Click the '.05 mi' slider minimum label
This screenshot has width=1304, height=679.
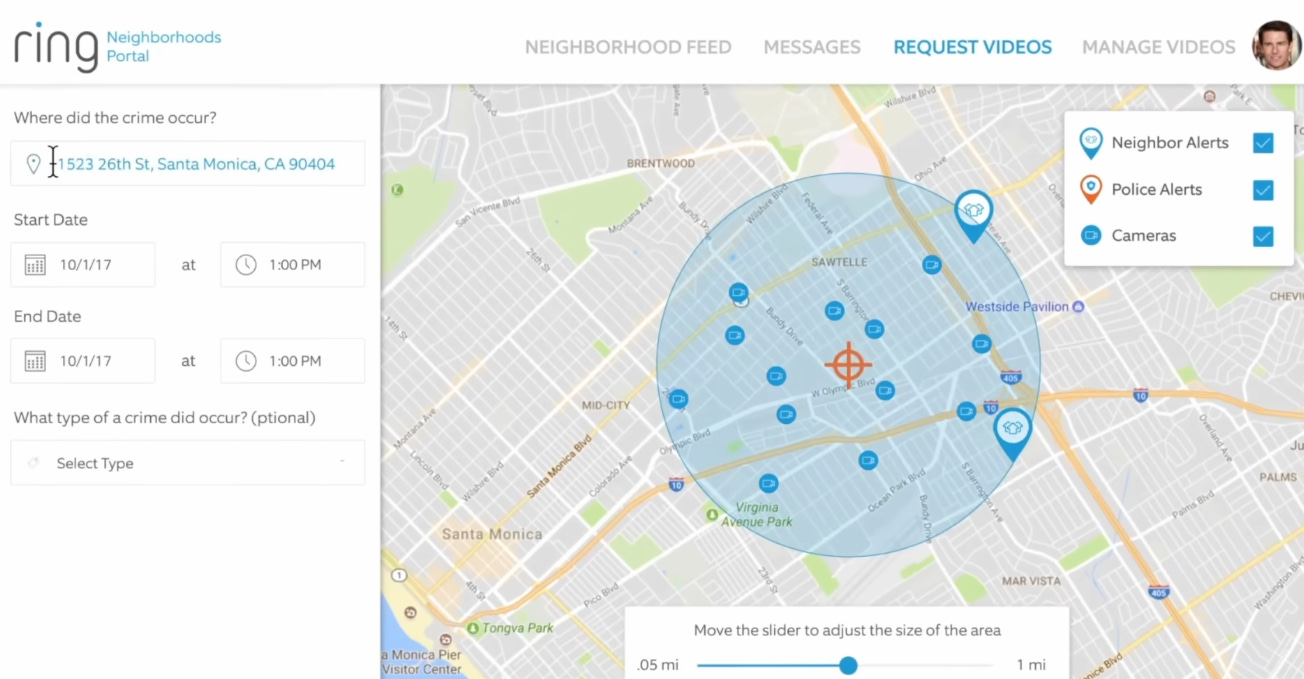[x=658, y=665]
